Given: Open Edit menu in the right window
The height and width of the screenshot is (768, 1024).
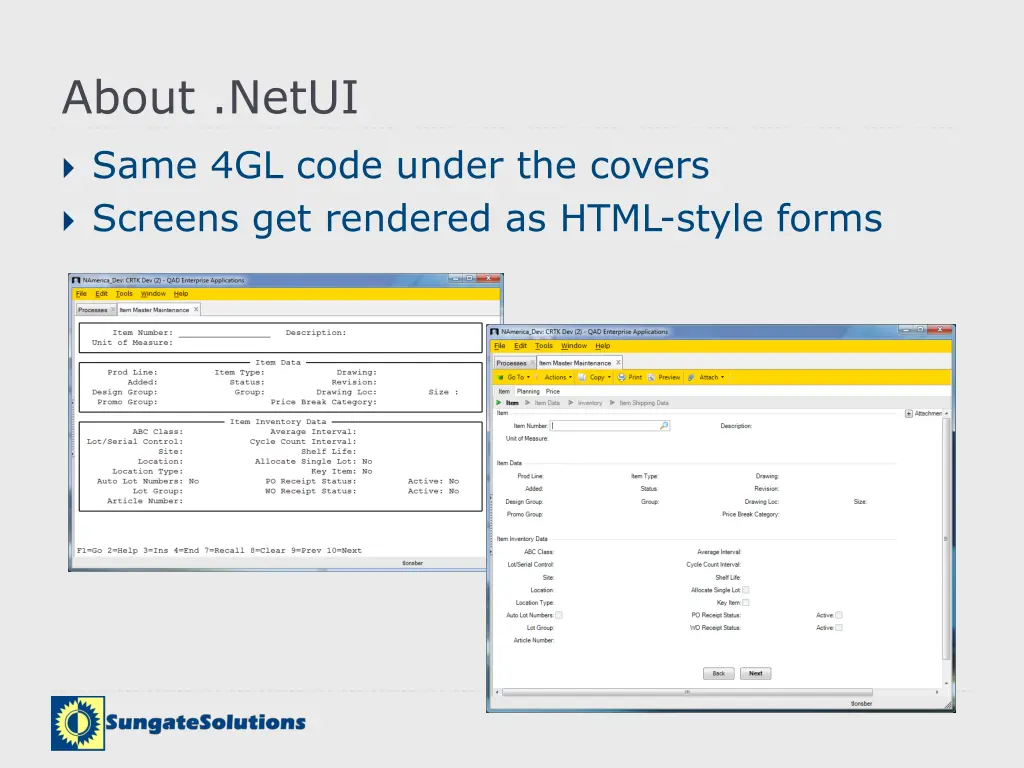Looking at the screenshot, I should coord(520,346).
